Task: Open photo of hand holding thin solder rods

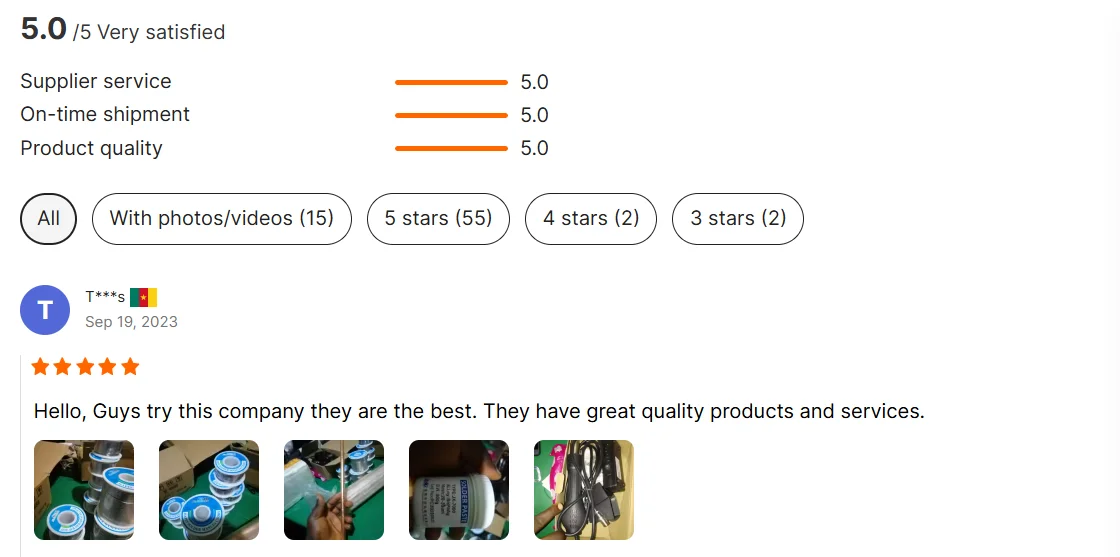Action: 334,490
